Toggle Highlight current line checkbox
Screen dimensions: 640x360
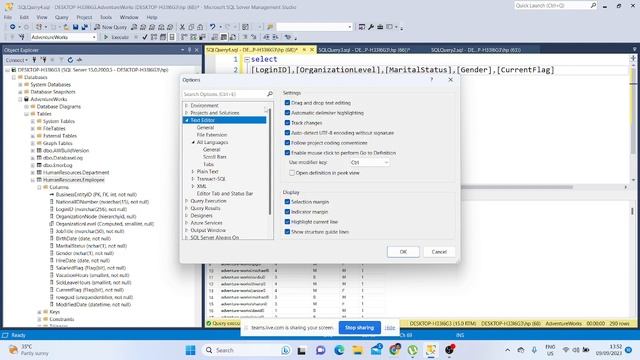[x=287, y=222]
